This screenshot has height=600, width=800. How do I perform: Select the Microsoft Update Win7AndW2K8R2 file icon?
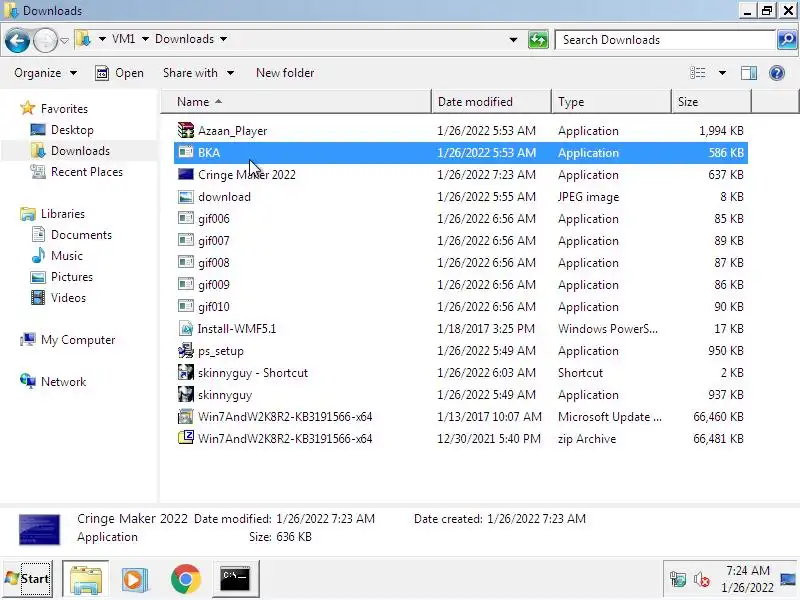click(x=186, y=416)
